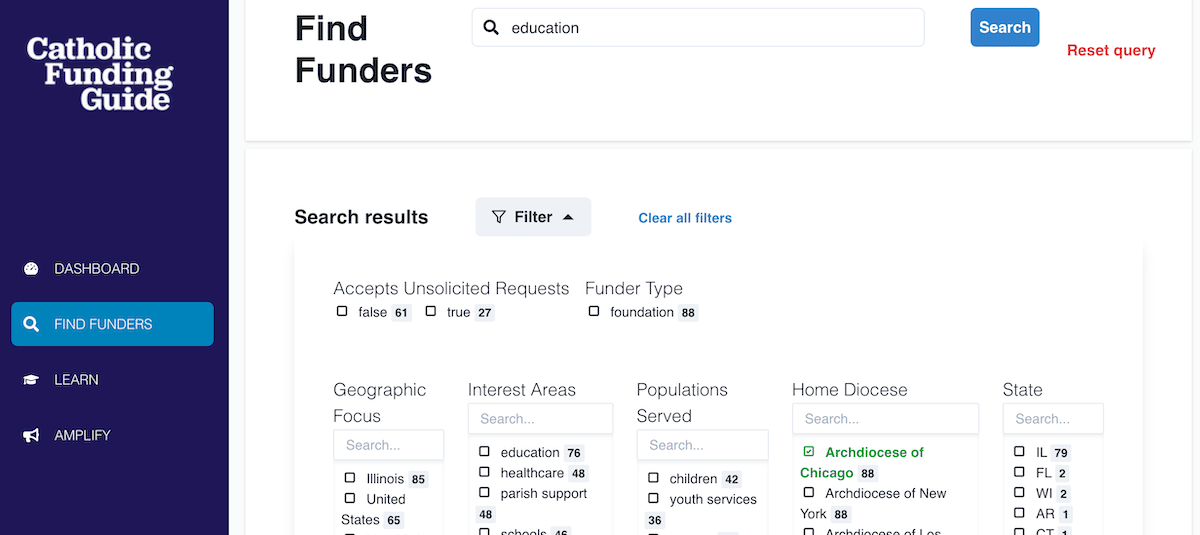
Task: Click the search magnifier icon in query field
Action: click(x=491, y=28)
